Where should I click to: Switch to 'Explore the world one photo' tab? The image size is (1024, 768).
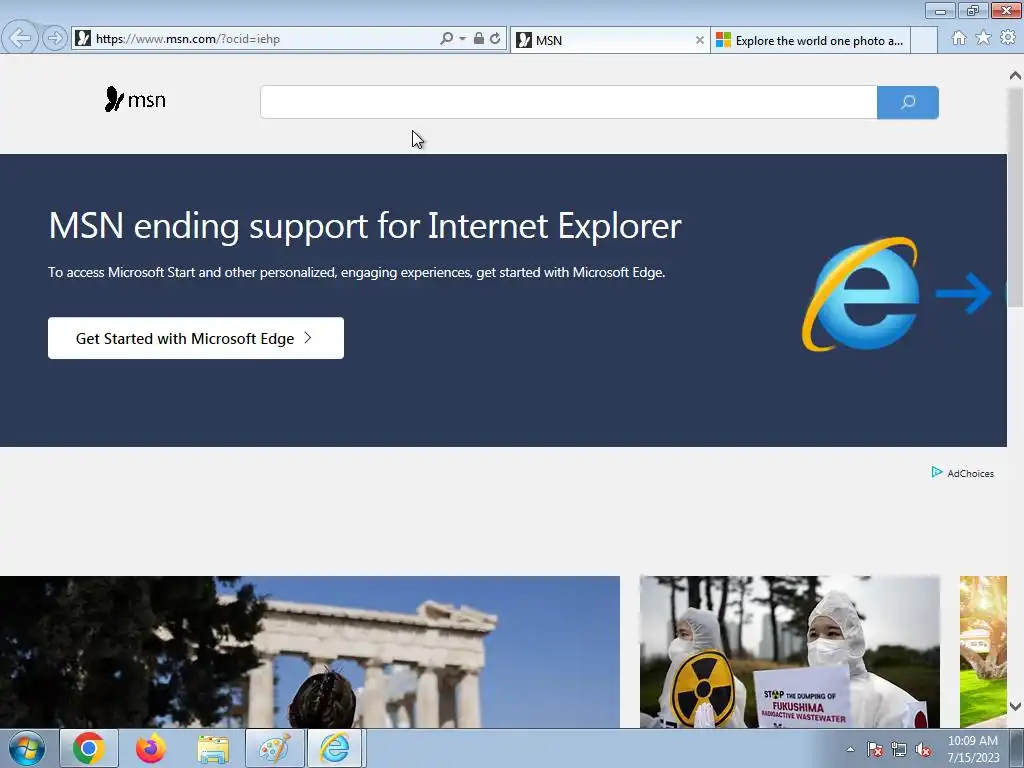[x=810, y=40]
